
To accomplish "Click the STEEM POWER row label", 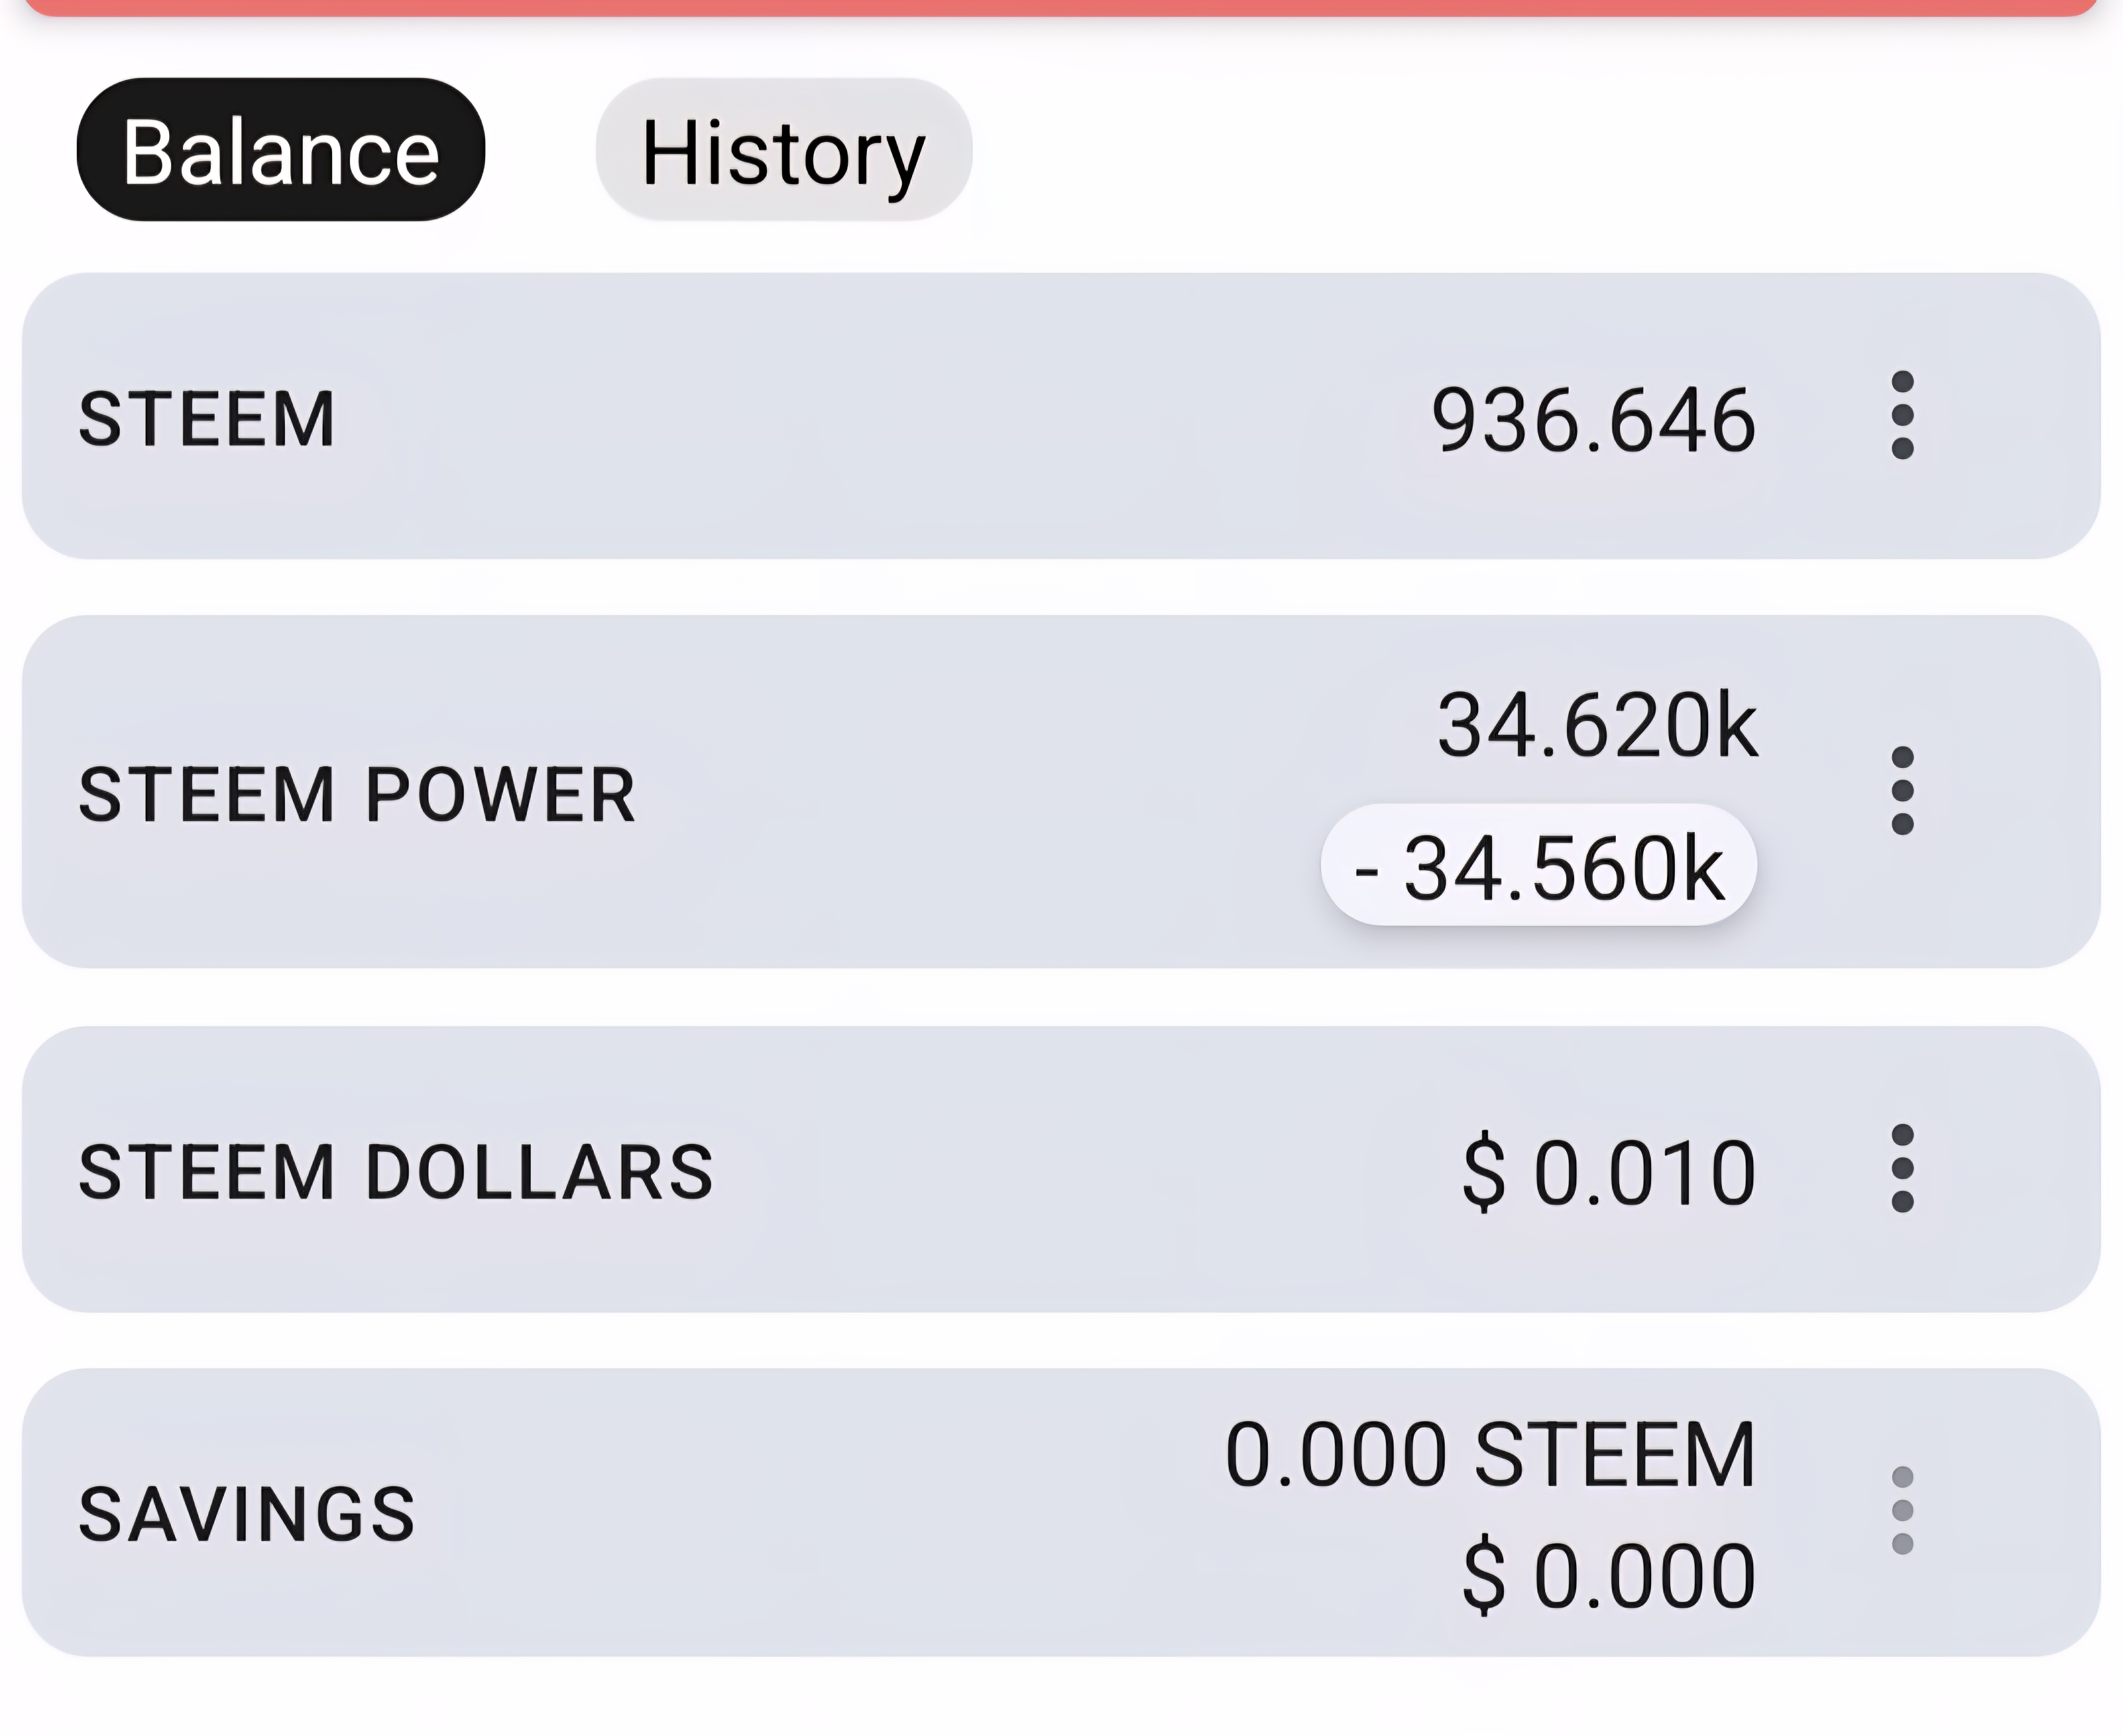I will click(357, 795).
